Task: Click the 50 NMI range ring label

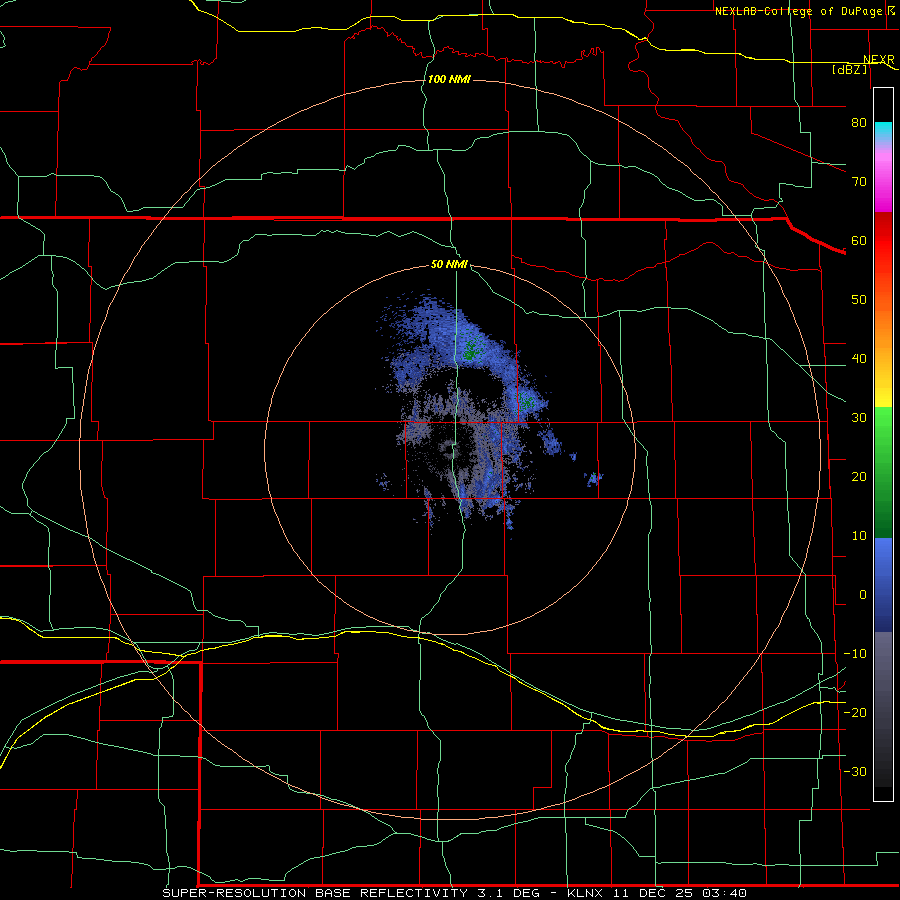Action: coord(449,265)
